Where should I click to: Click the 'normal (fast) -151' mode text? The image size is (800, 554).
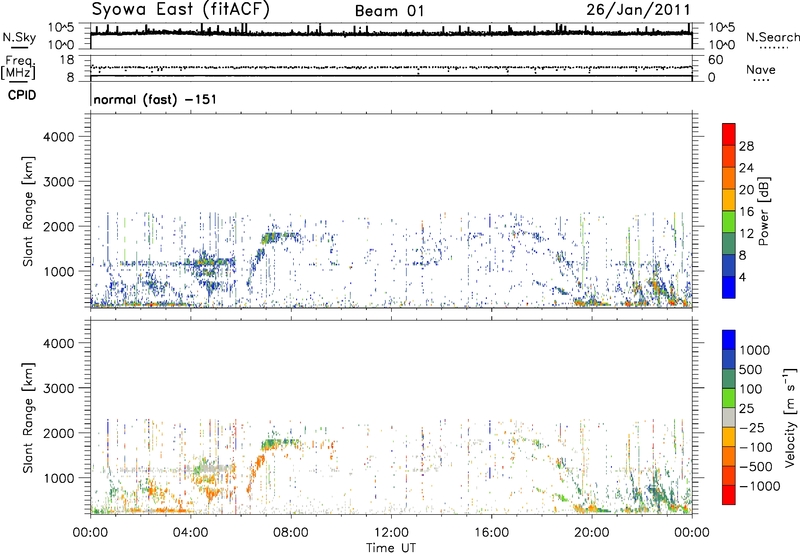155,99
